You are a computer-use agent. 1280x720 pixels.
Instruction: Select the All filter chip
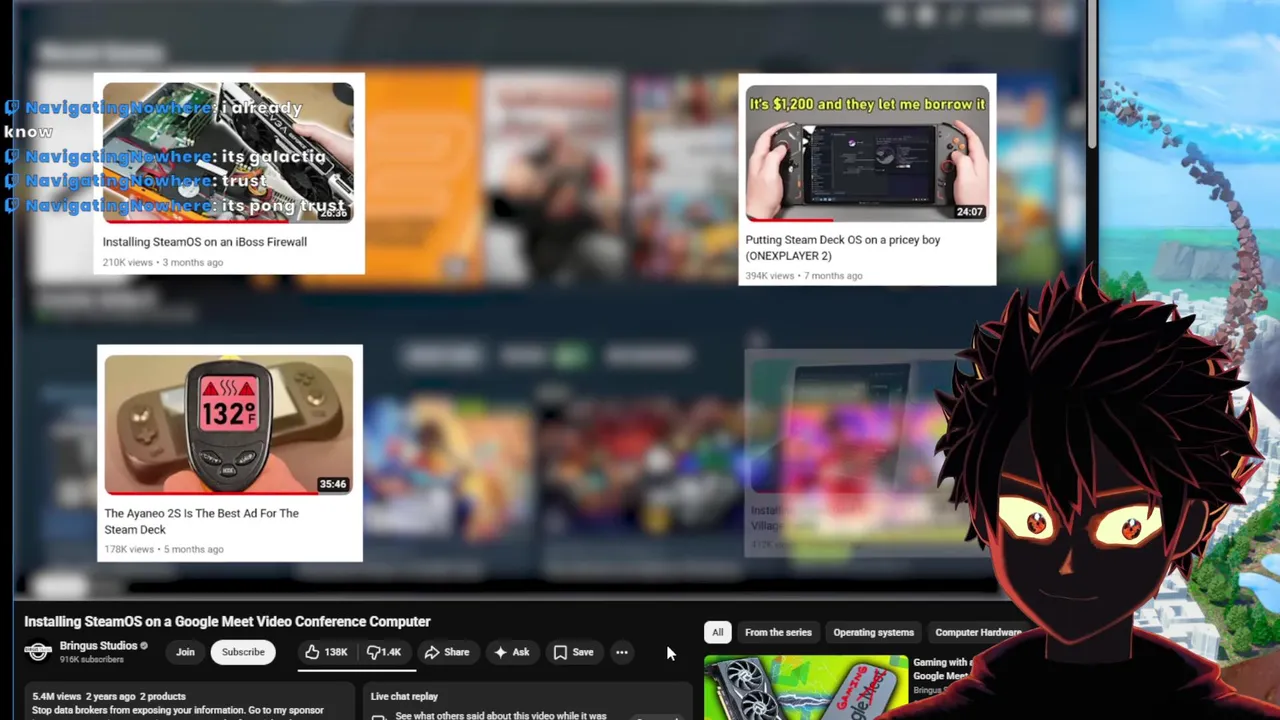click(717, 632)
